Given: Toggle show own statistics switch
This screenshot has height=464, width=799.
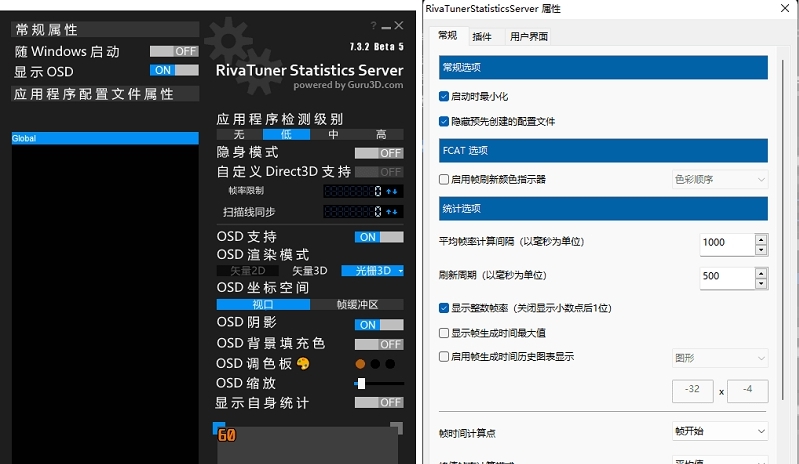Looking at the screenshot, I should click(x=379, y=402).
